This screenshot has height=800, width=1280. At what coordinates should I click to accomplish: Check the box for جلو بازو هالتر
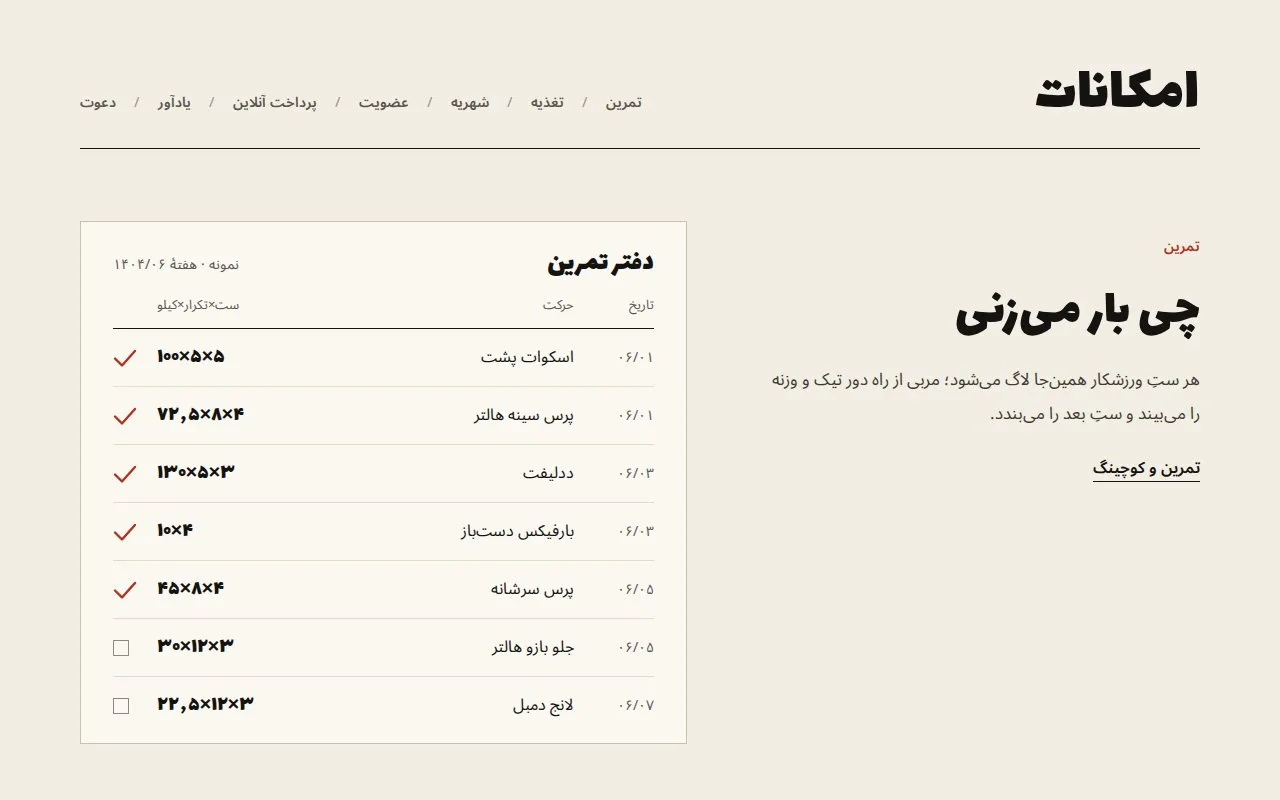tap(121, 648)
